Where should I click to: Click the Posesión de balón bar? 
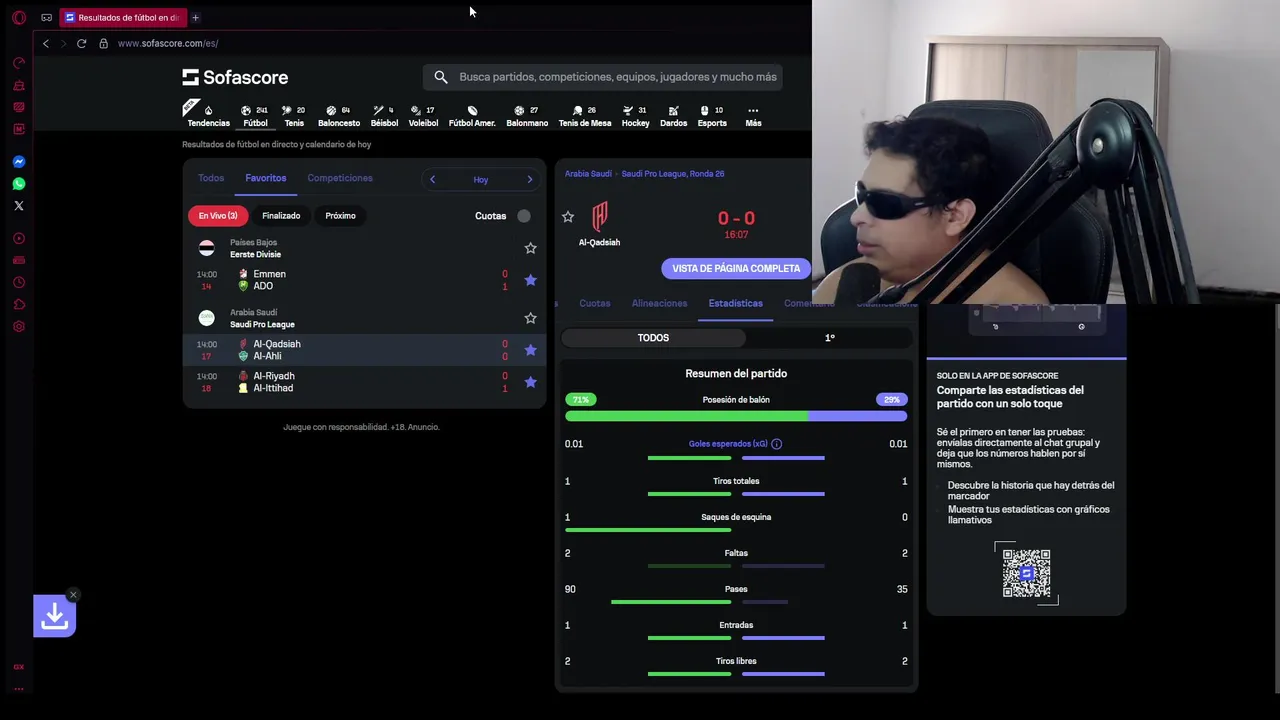coord(736,416)
